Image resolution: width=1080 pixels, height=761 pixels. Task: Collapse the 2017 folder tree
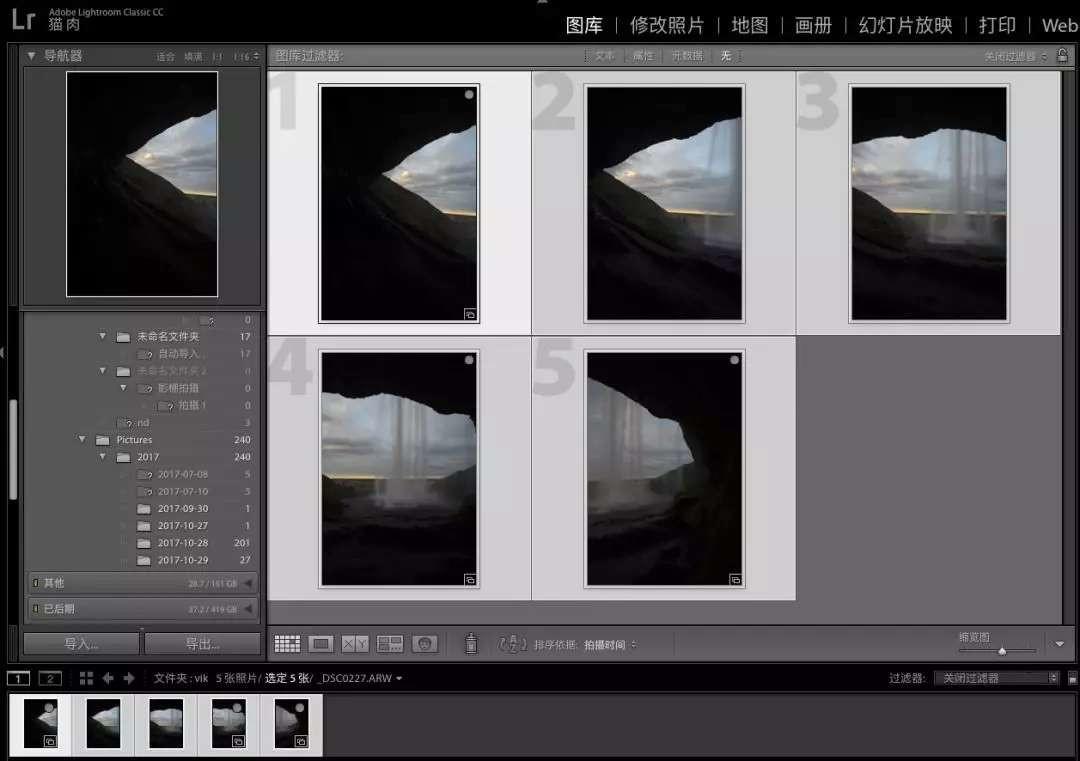tap(102, 457)
